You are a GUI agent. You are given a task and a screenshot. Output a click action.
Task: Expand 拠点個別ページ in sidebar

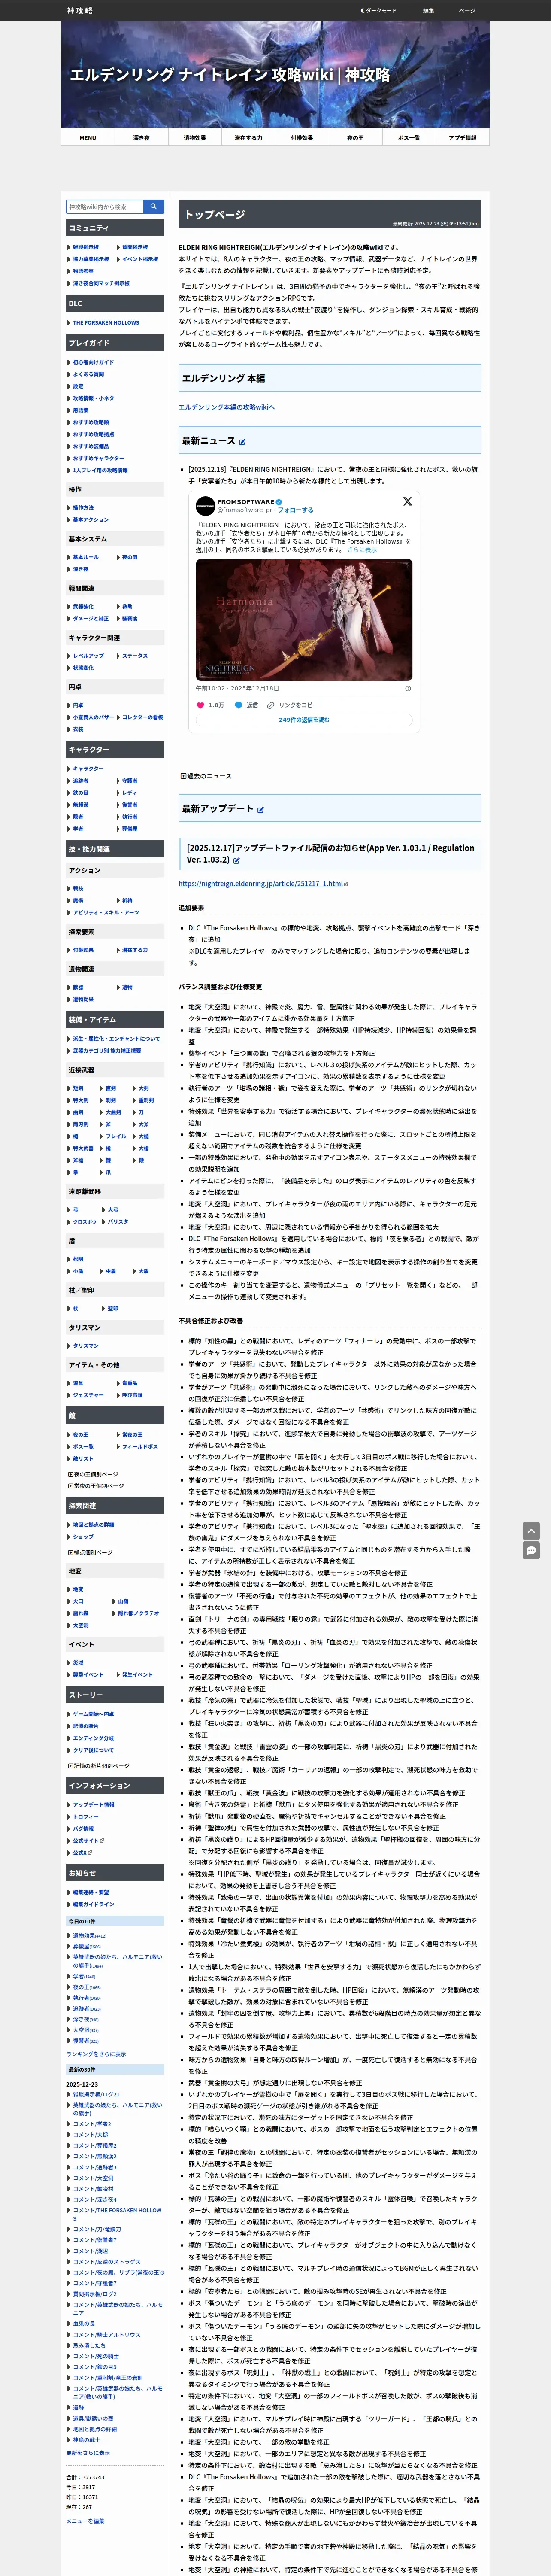pyautogui.click(x=90, y=1553)
